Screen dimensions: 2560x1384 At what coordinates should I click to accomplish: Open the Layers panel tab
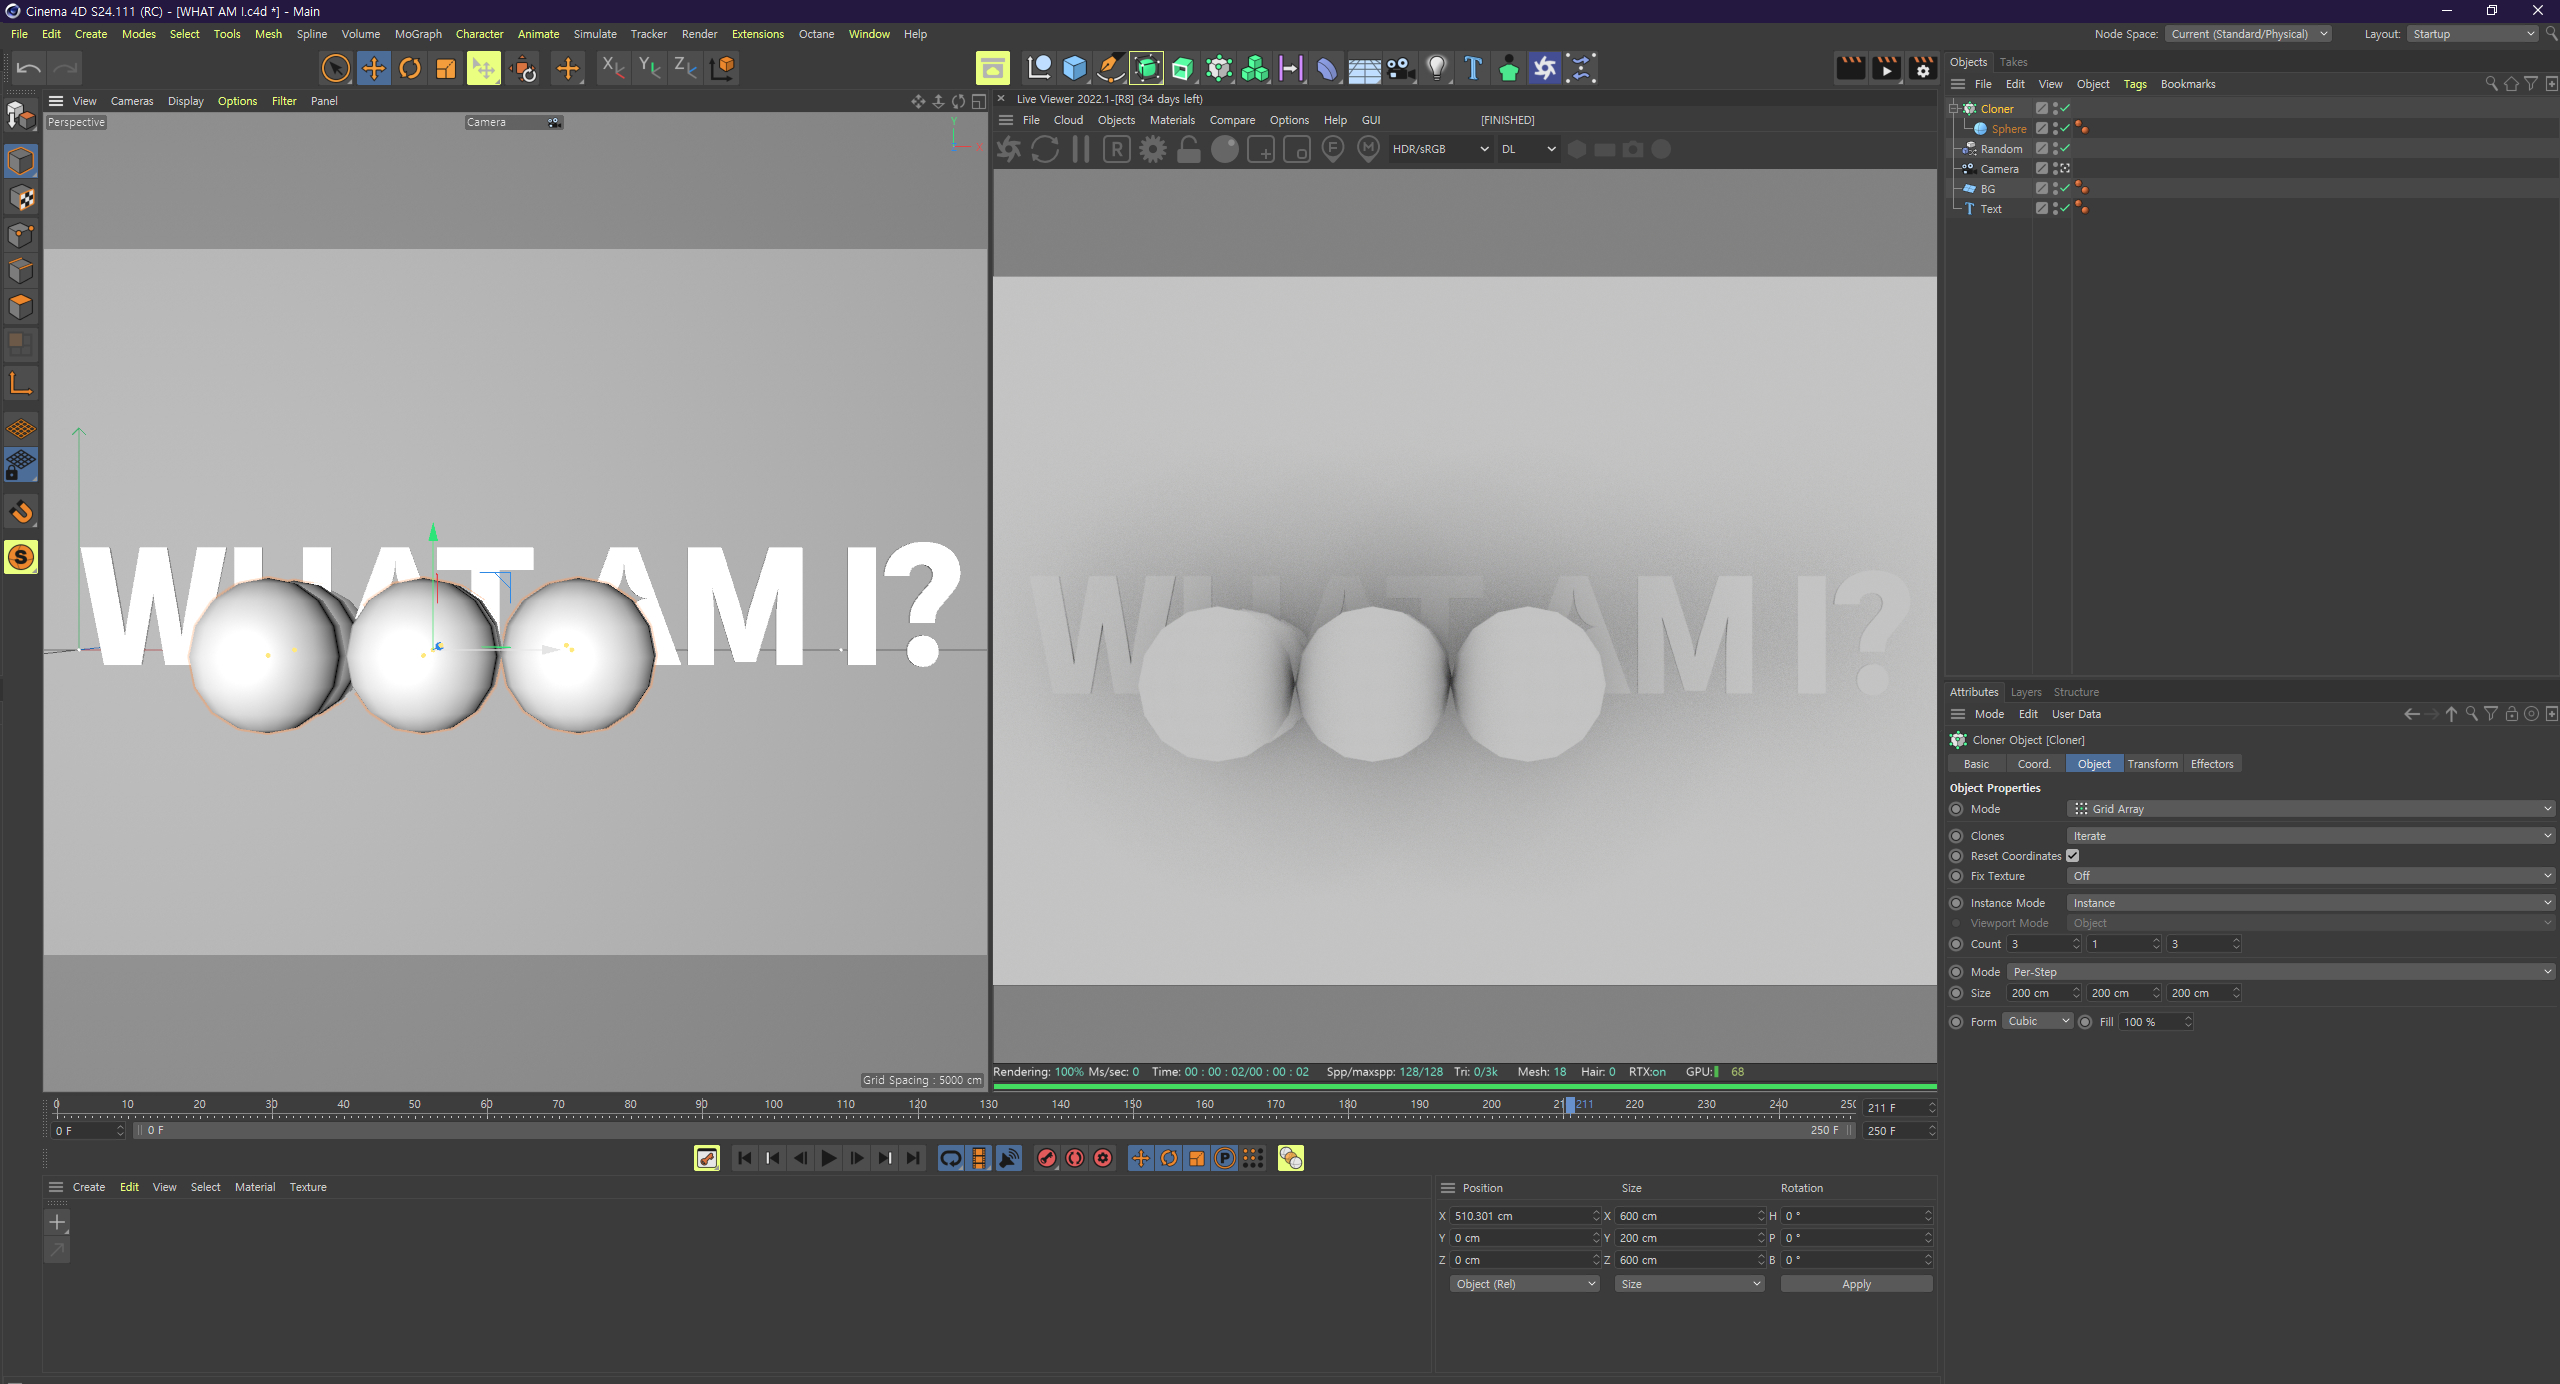(2026, 692)
